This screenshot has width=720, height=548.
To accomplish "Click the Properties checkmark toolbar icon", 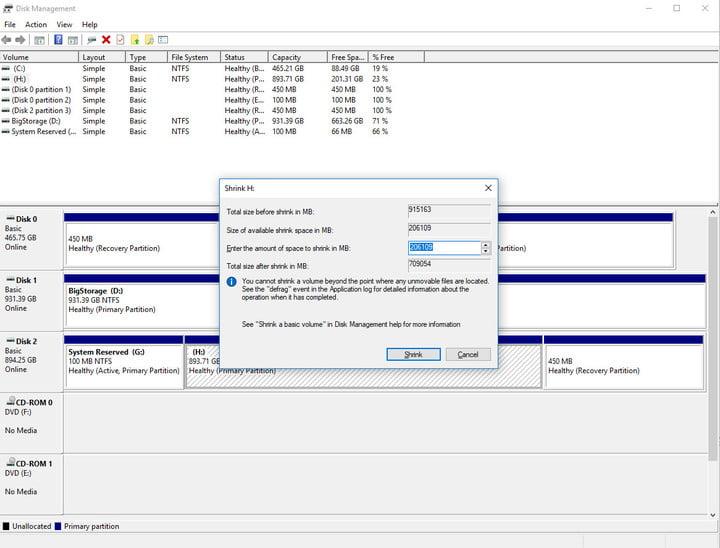I will (x=120, y=40).
